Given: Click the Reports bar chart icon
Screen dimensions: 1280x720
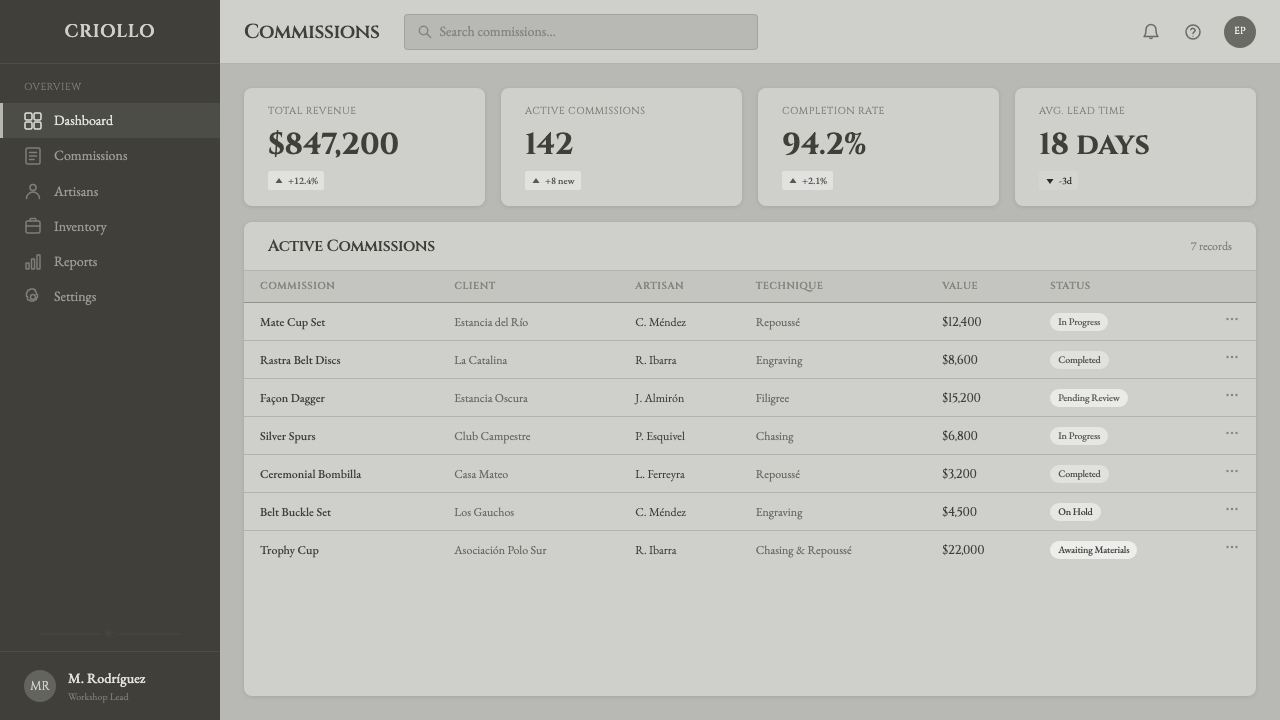Looking at the screenshot, I should (33, 262).
